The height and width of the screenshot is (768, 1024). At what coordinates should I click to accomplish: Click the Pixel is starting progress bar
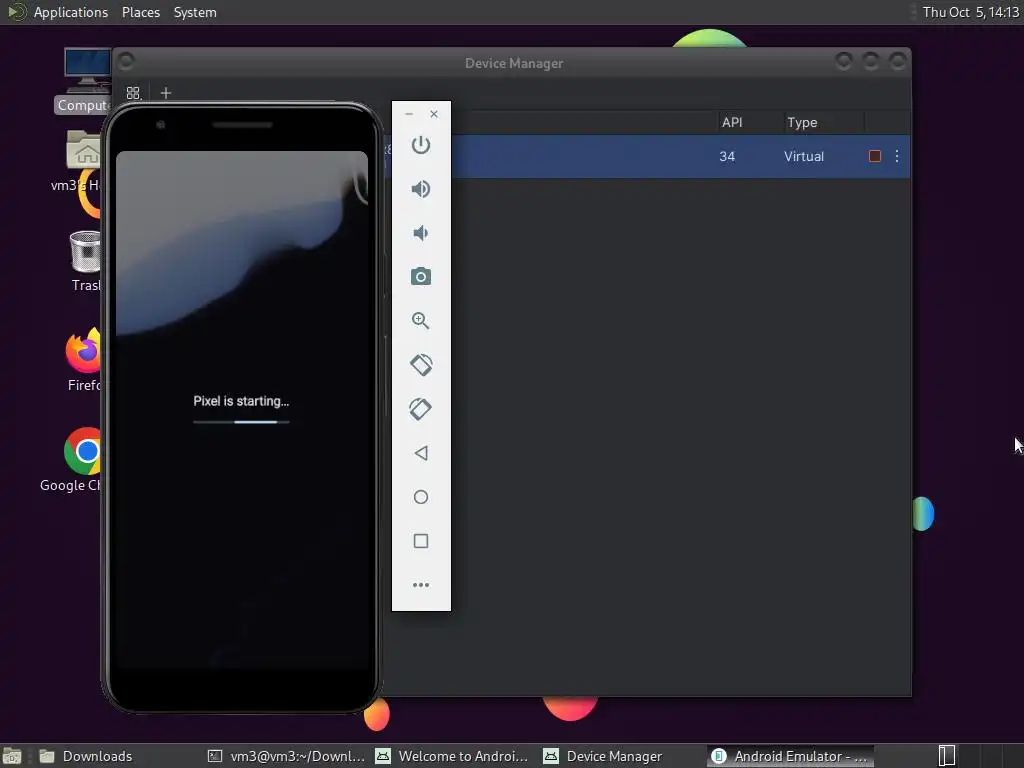241,422
